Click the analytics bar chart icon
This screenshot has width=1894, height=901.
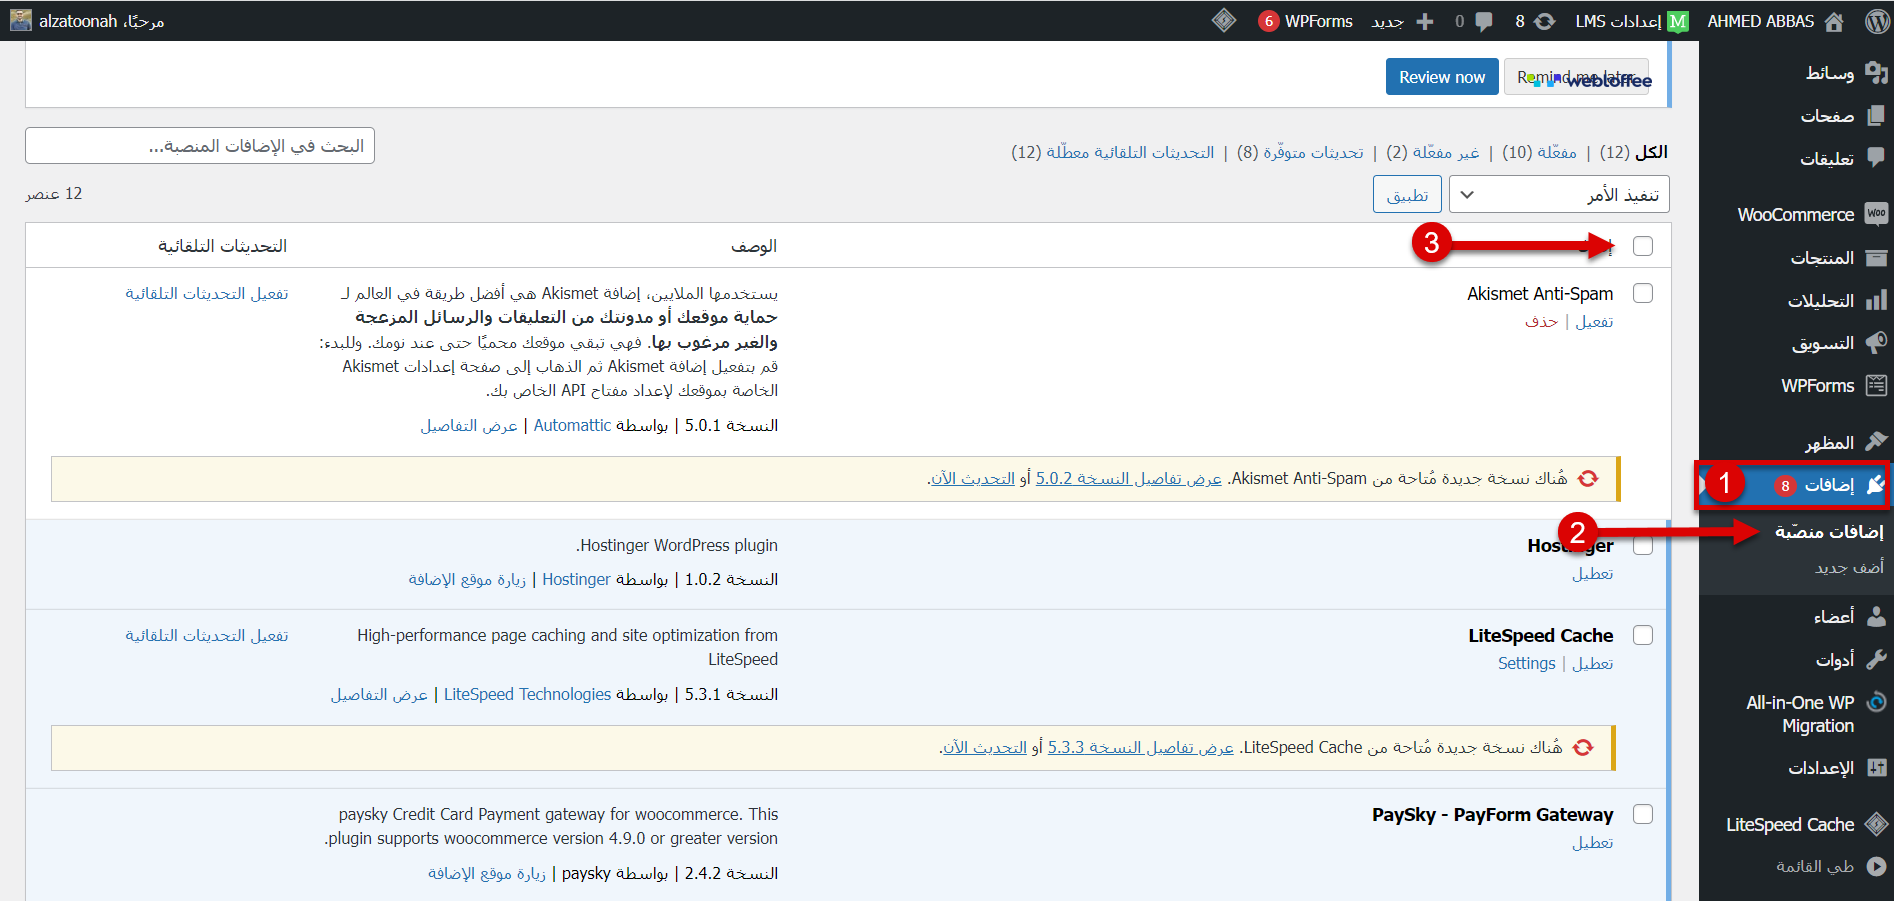pyautogui.click(x=1876, y=300)
